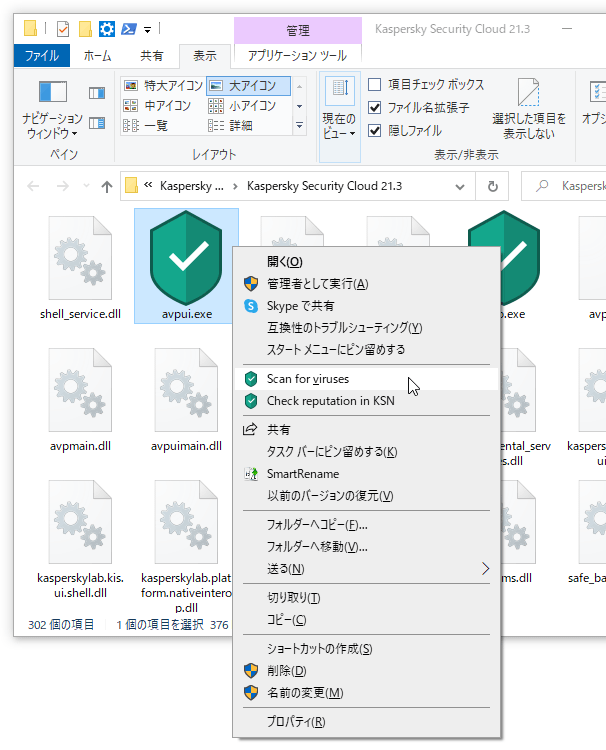
Task: Uncheck the 隠しファイル checkbox
Action: pyautogui.click(x=375, y=131)
